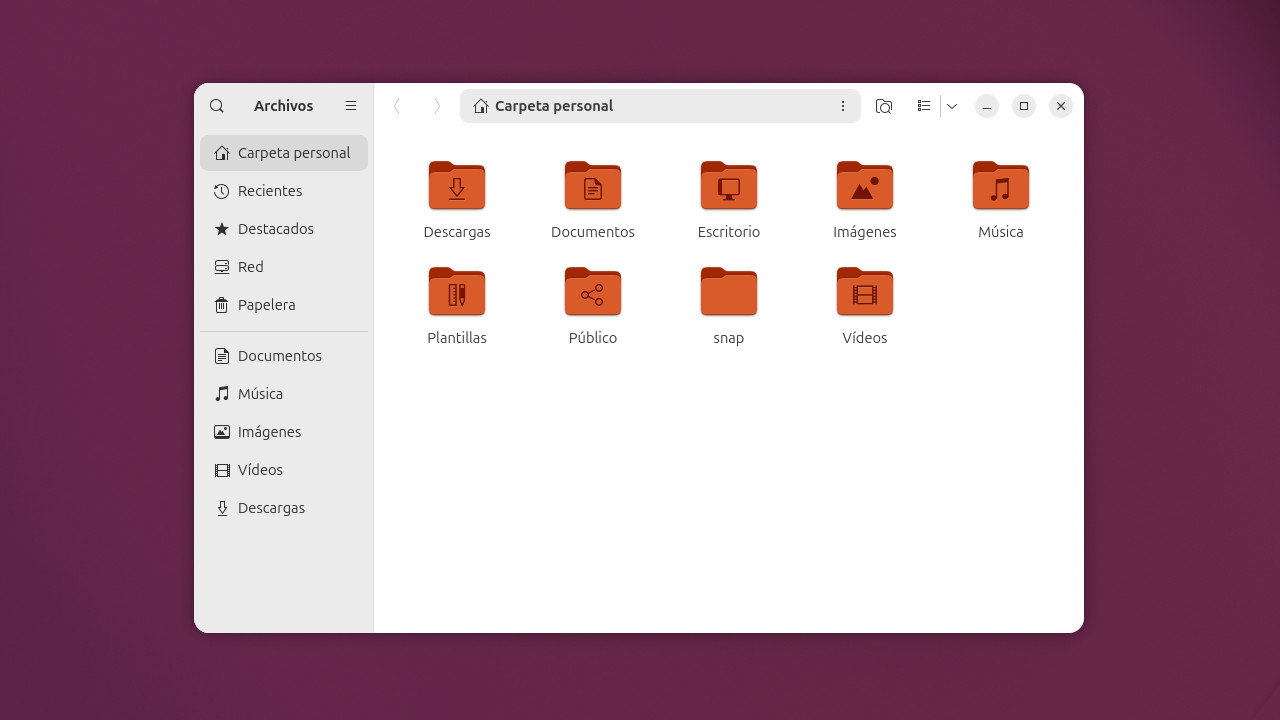1280x720 pixels.
Task: Click the Carpeta personal location in the path bar
Action: click(x=554, y=105)
